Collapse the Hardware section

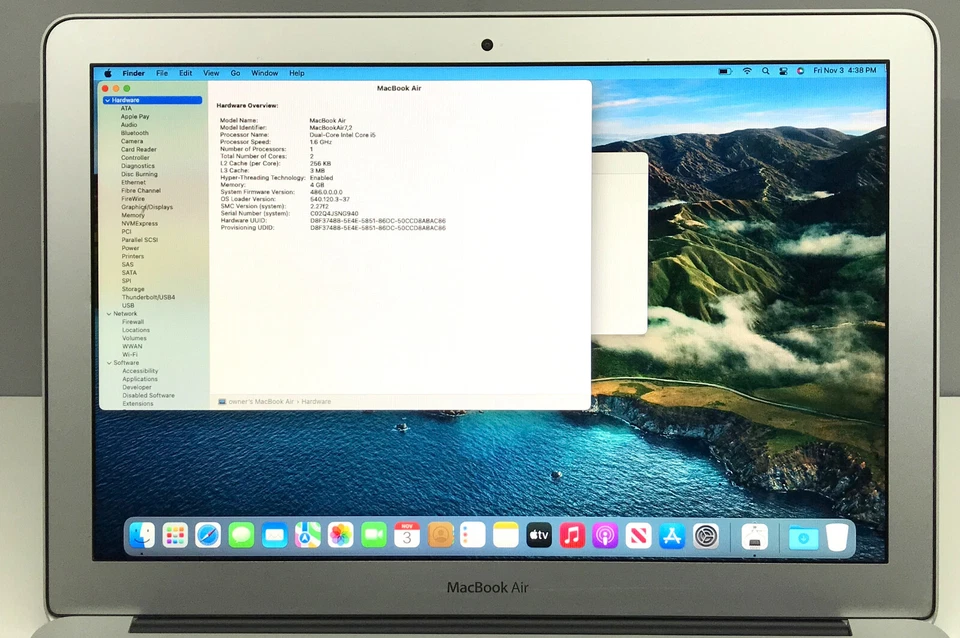tap(110, 99)
